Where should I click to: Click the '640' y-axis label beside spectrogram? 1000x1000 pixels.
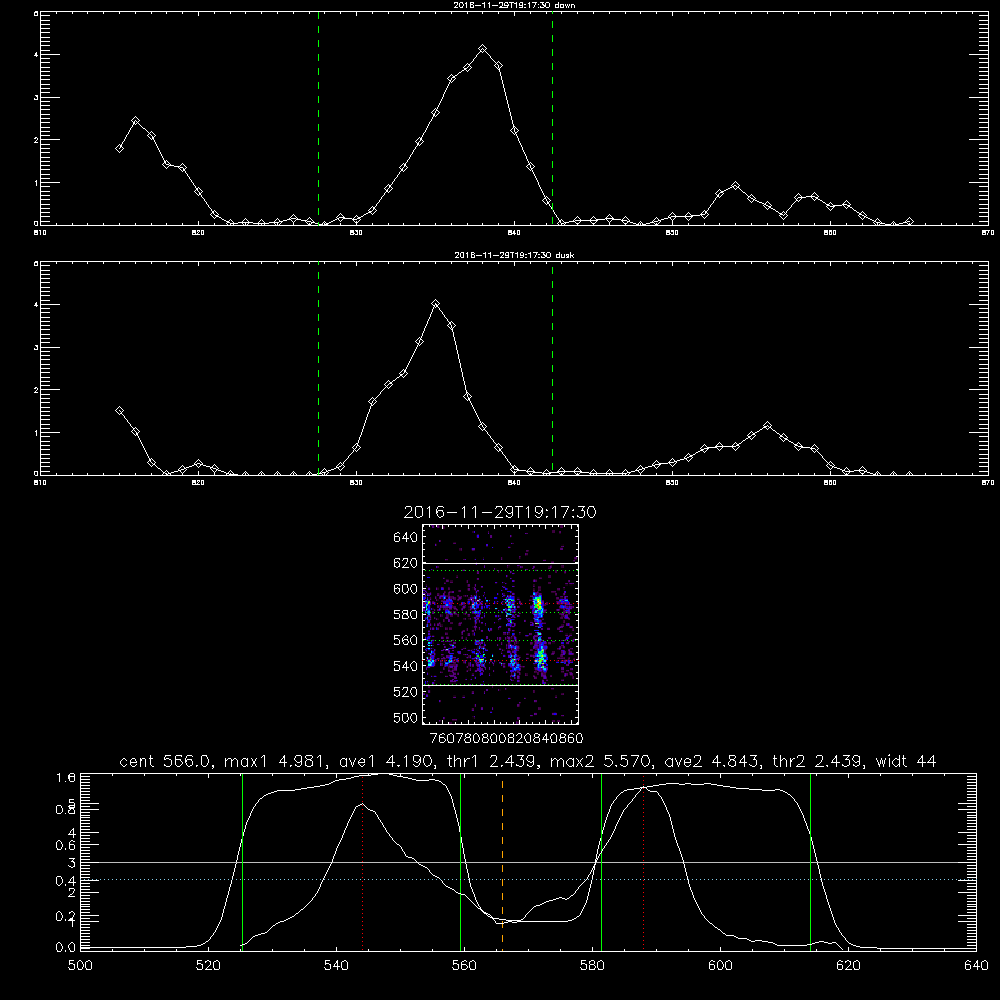[x=406, y=538]
